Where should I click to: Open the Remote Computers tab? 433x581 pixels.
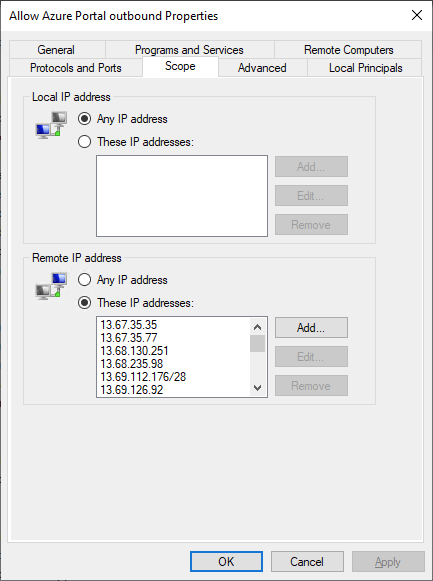coord(349,50)
